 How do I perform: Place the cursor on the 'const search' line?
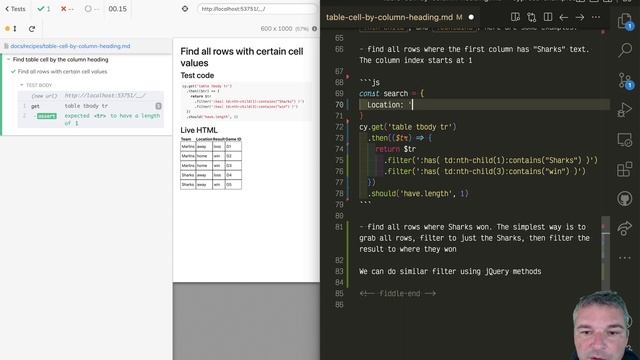pos(392,93)
